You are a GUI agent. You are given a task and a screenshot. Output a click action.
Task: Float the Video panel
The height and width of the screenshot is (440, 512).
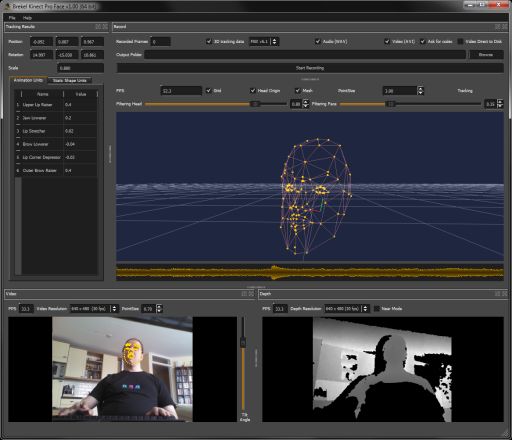coord(244,294)
